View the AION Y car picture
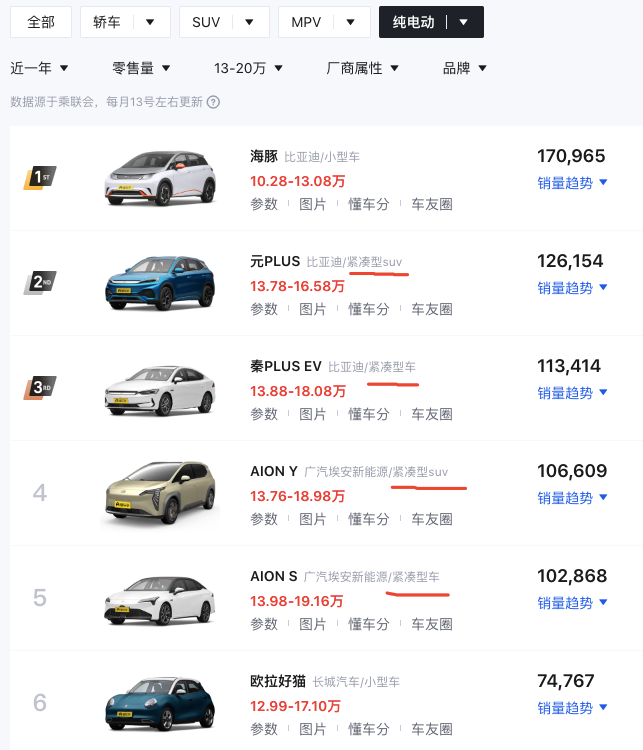This screenshot has width=643, height=750. click(x=159, y=493)
